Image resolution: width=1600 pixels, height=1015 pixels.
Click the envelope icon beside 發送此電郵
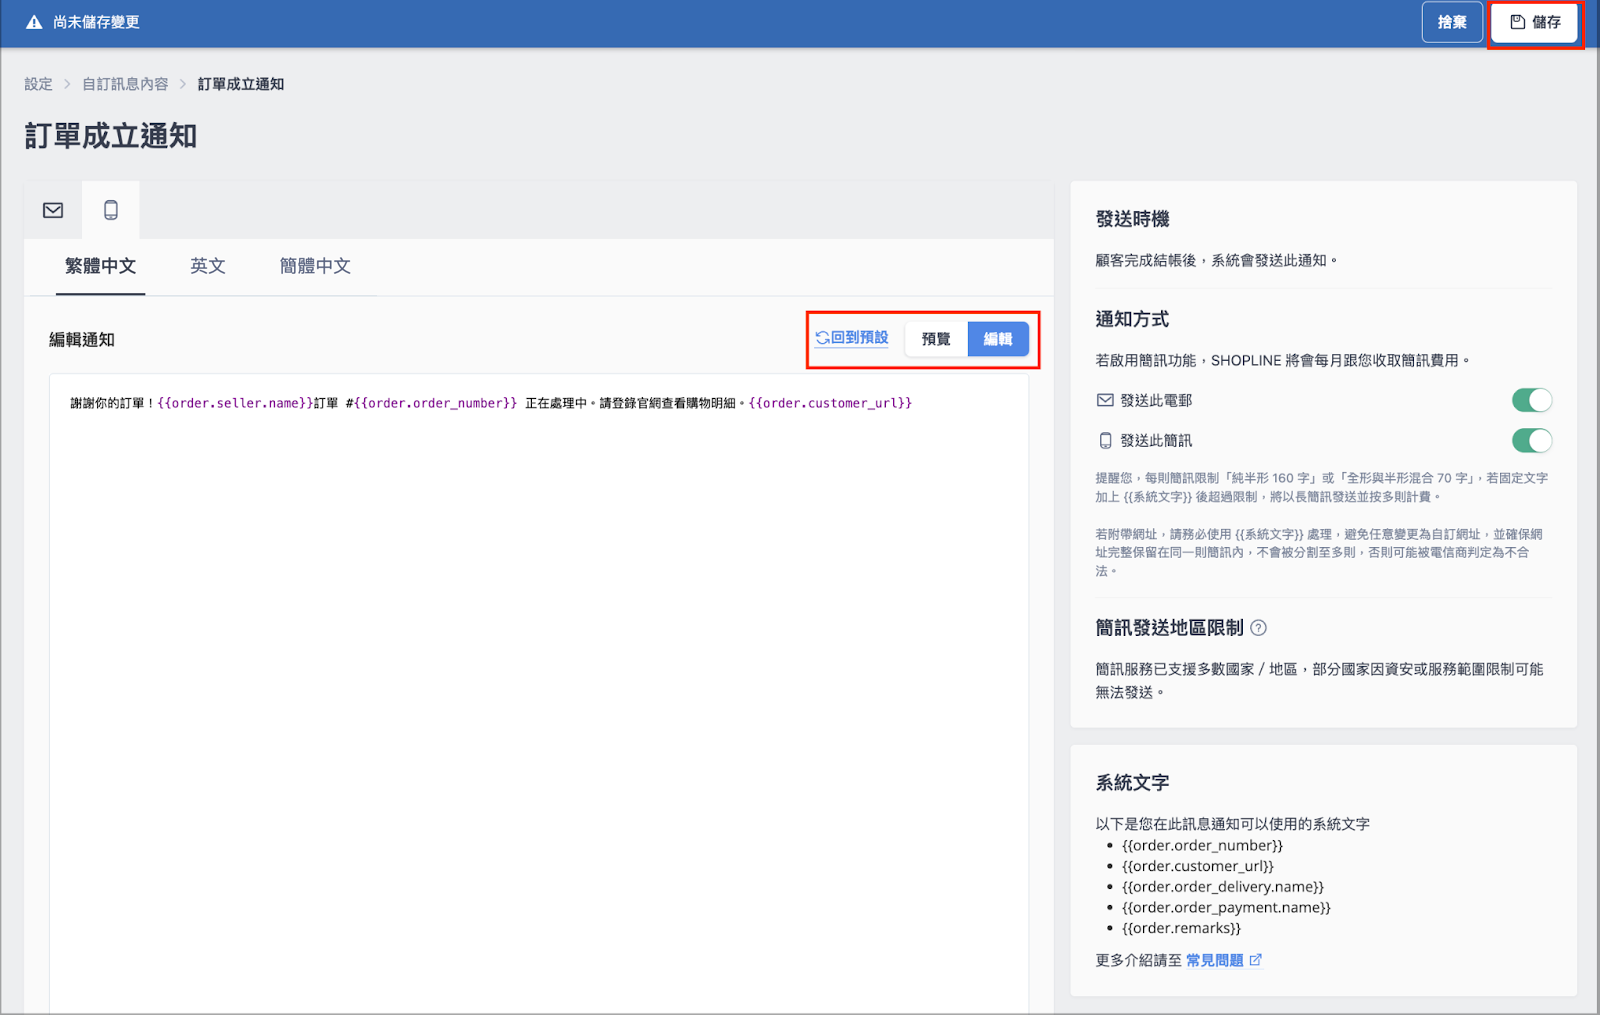click(x=1105, y=400)
